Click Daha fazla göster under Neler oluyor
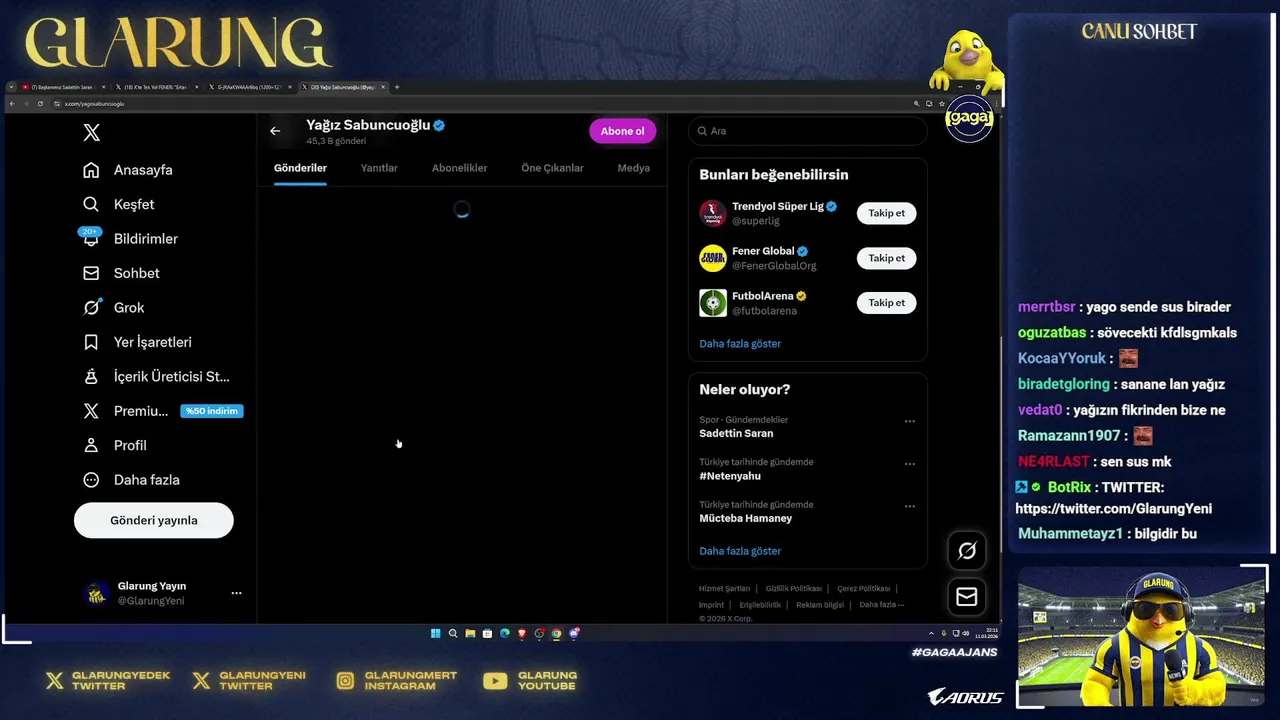The height and width of the screenshot is (720, 1280). coord(740,551)
